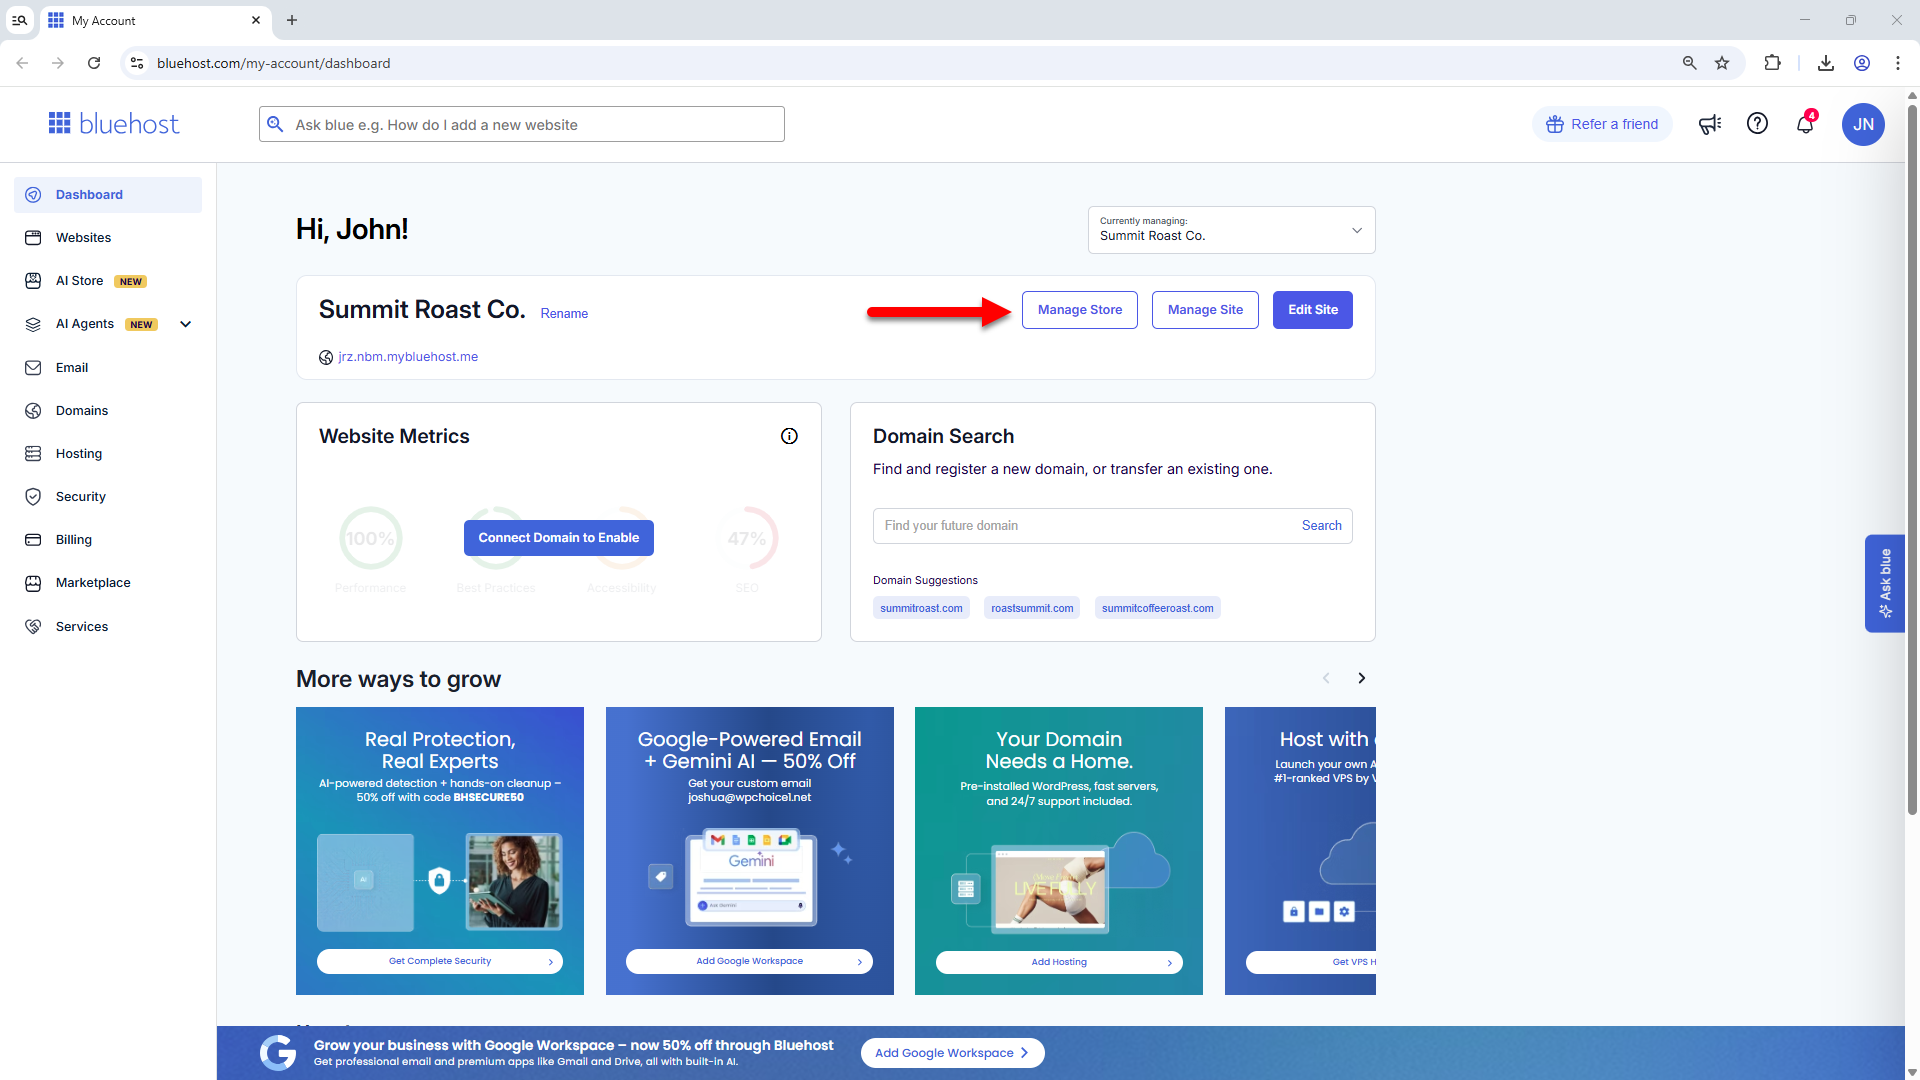
Task: Advance More ways to grow carousel right
Action: tap(1361, 678)
